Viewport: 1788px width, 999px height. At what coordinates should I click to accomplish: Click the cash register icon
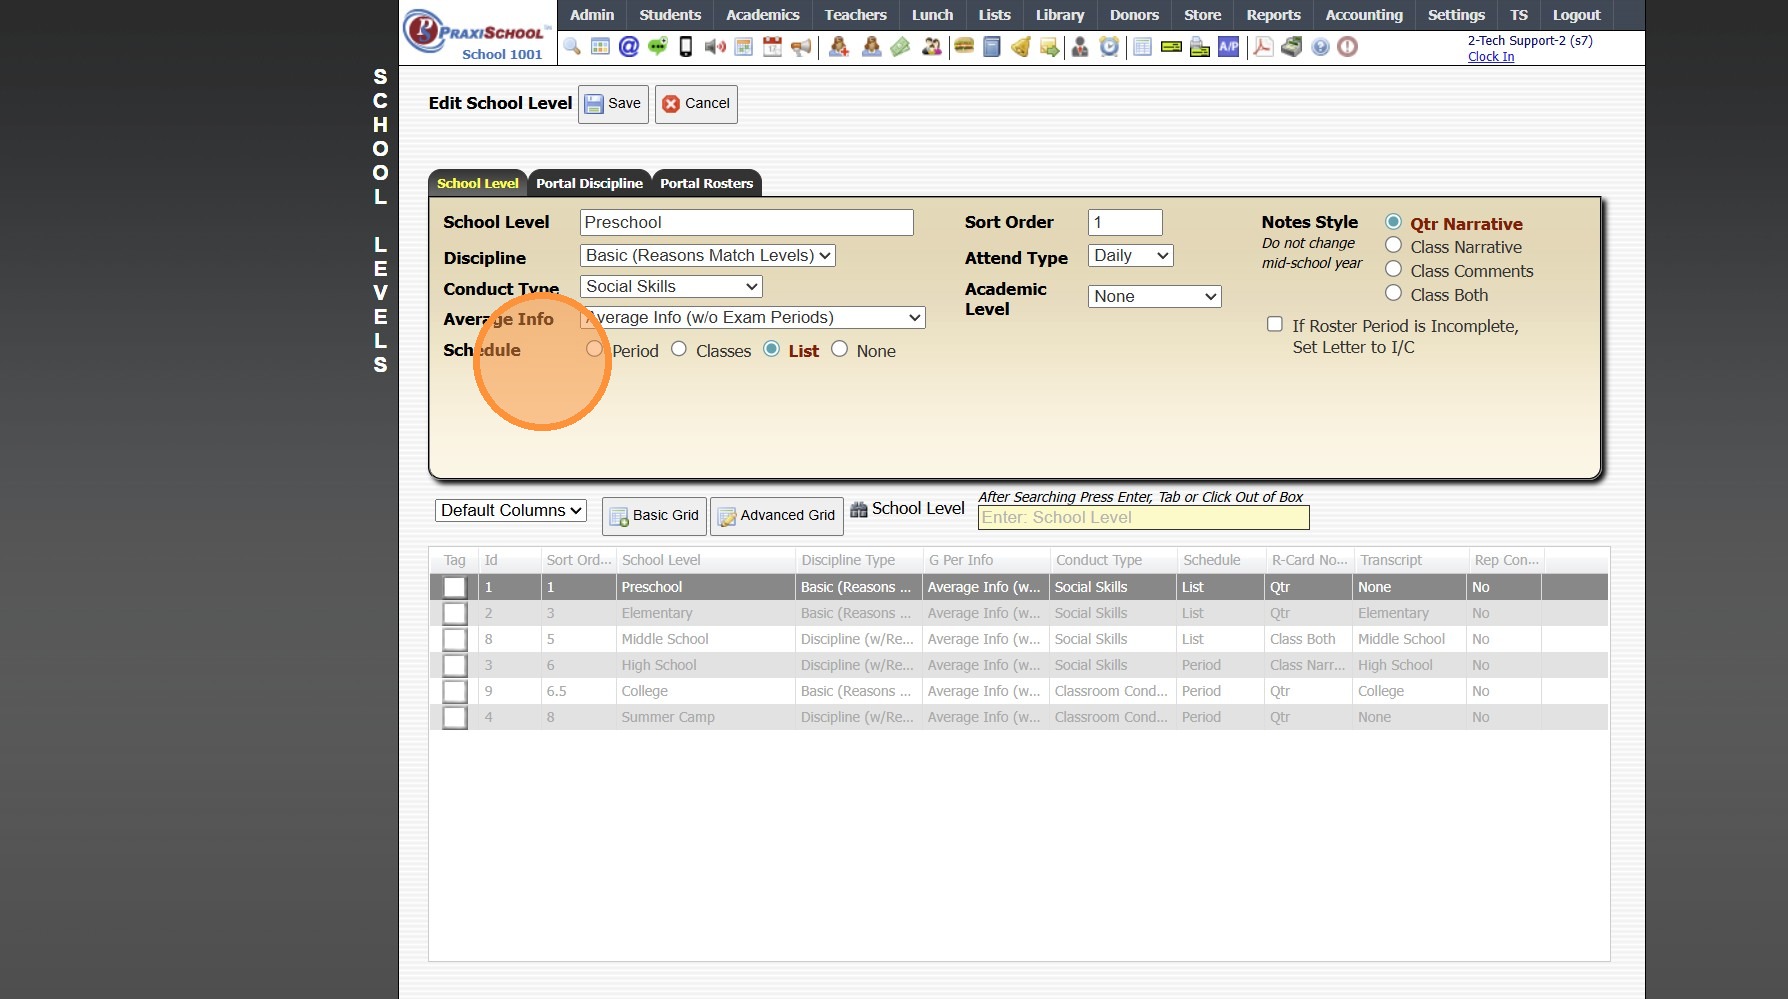coord(1292,47)
